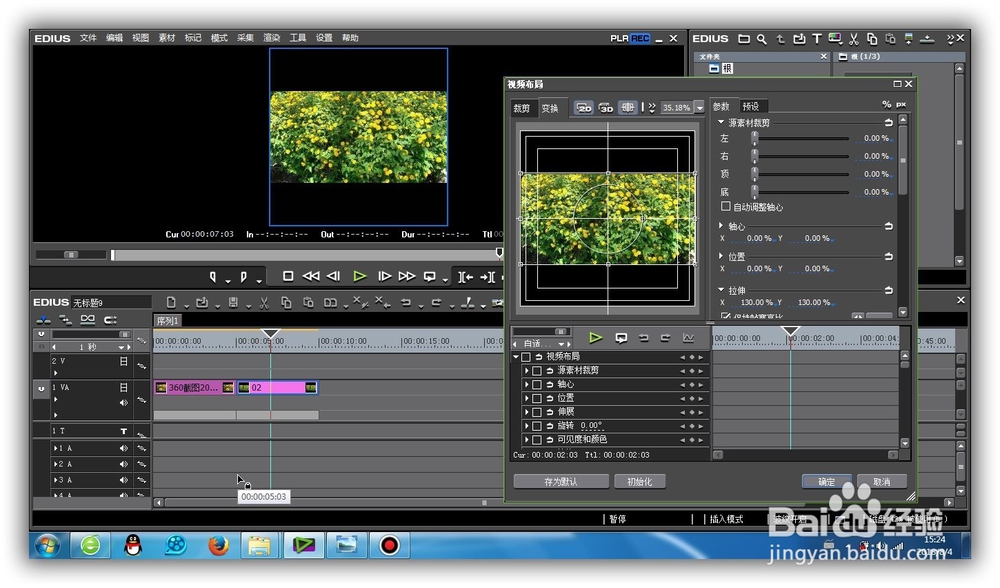
Task: Click the 存为默认 button
Action: [x=561, y=481]
